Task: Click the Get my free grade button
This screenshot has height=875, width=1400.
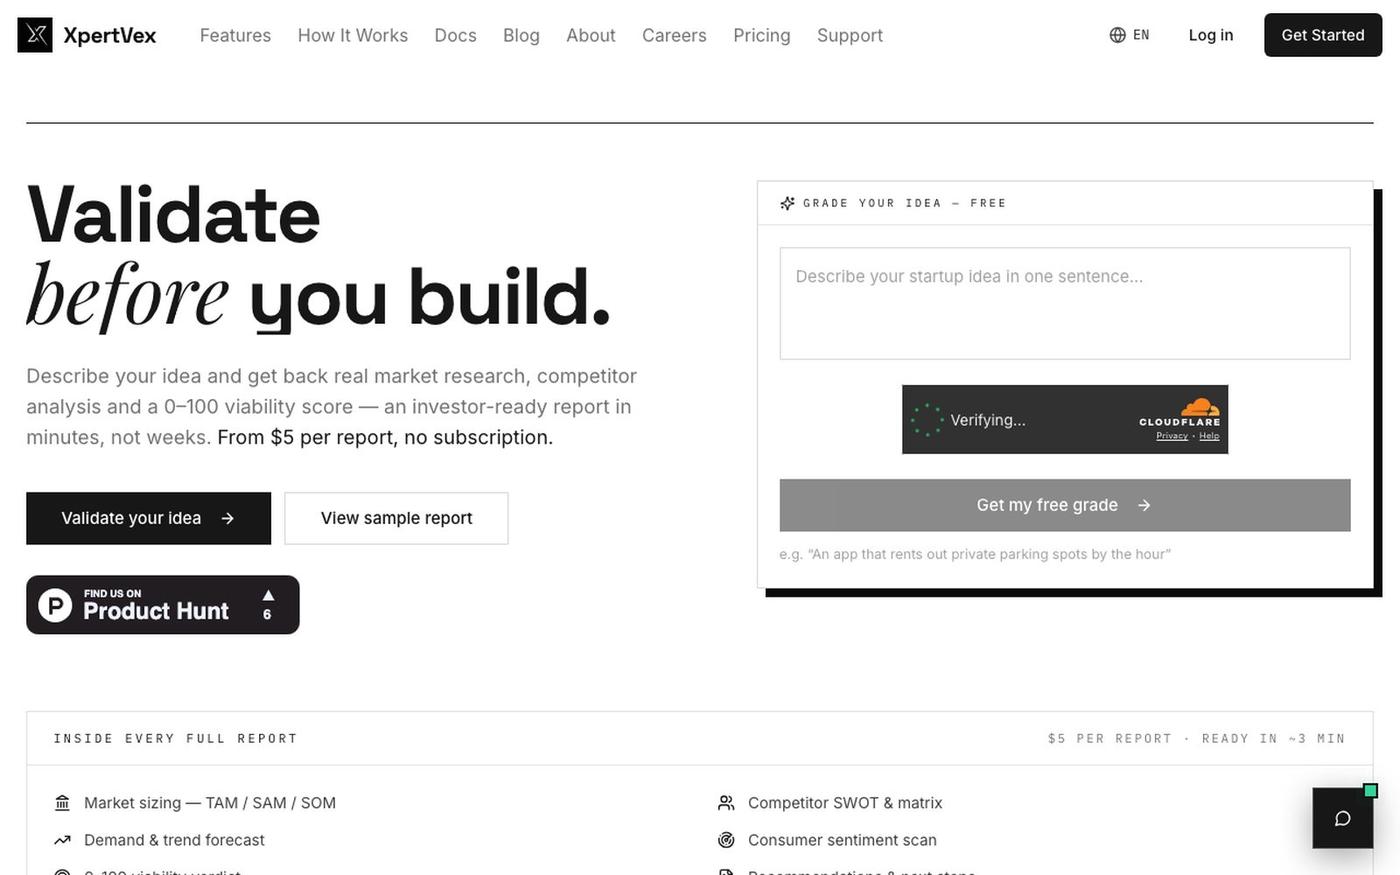Action: [1065, 505]
